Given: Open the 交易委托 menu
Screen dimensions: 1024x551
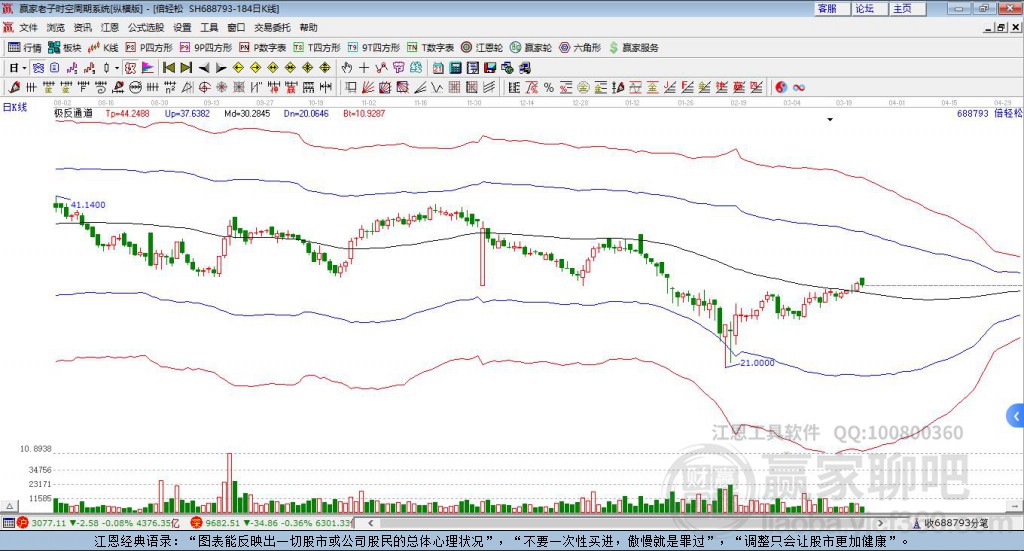Looking at the screenshot, I should click(x=272, y=27).
